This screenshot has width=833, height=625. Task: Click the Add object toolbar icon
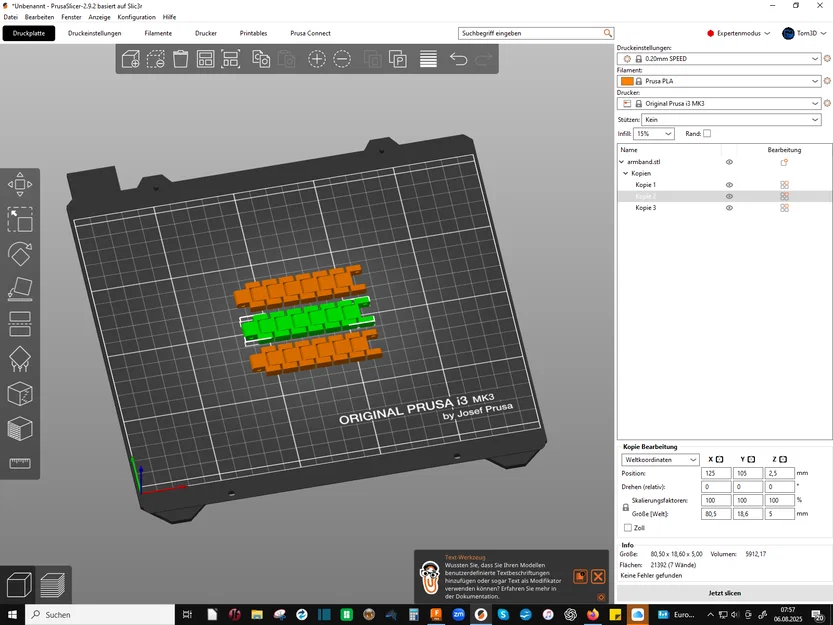click(131, 58)
